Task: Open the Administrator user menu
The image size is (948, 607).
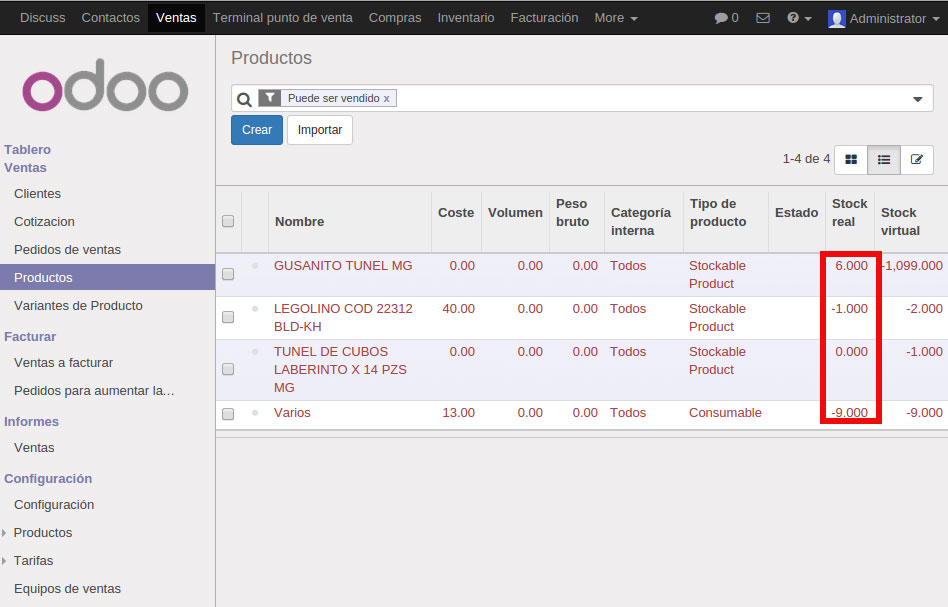Action: point(883,18)
